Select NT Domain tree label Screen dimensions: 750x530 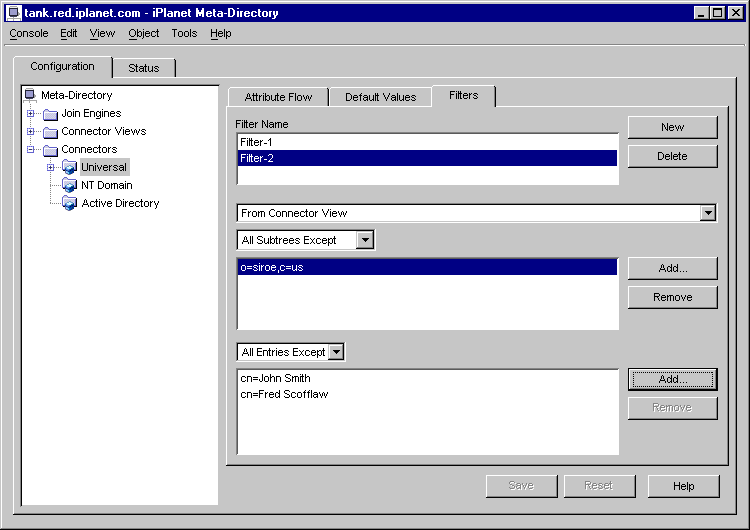107,185
